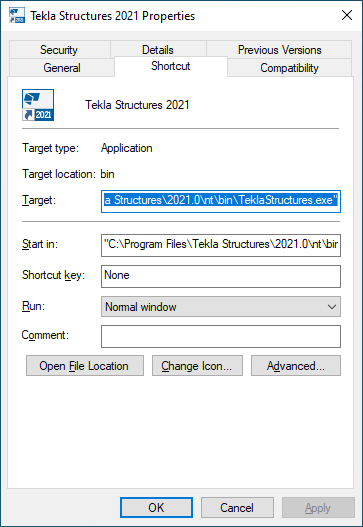
Task: Open the Change Icon dialog
Action: tap(197, 365)
